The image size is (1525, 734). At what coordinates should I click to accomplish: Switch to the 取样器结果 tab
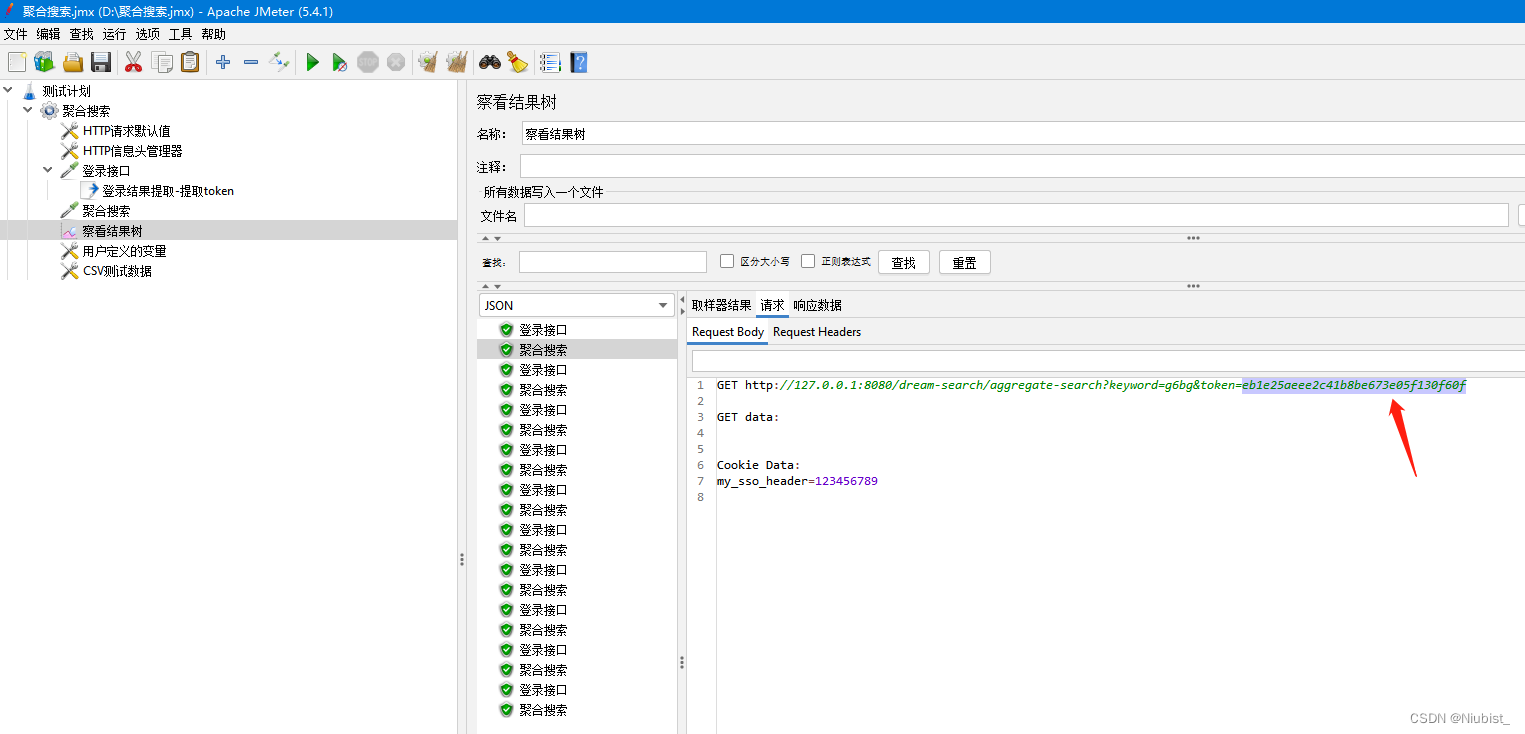pyautogui.click(x=721, y=305)
